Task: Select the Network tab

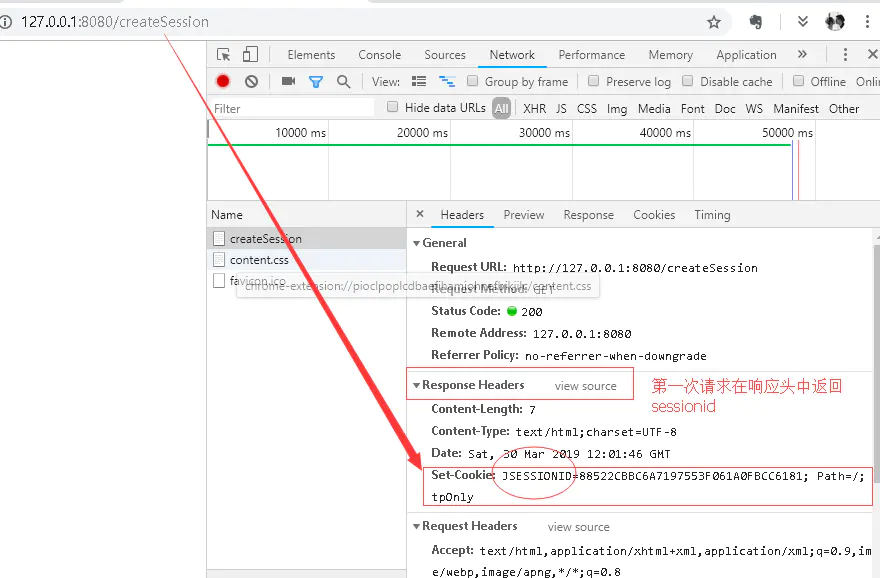Action: 512,55
